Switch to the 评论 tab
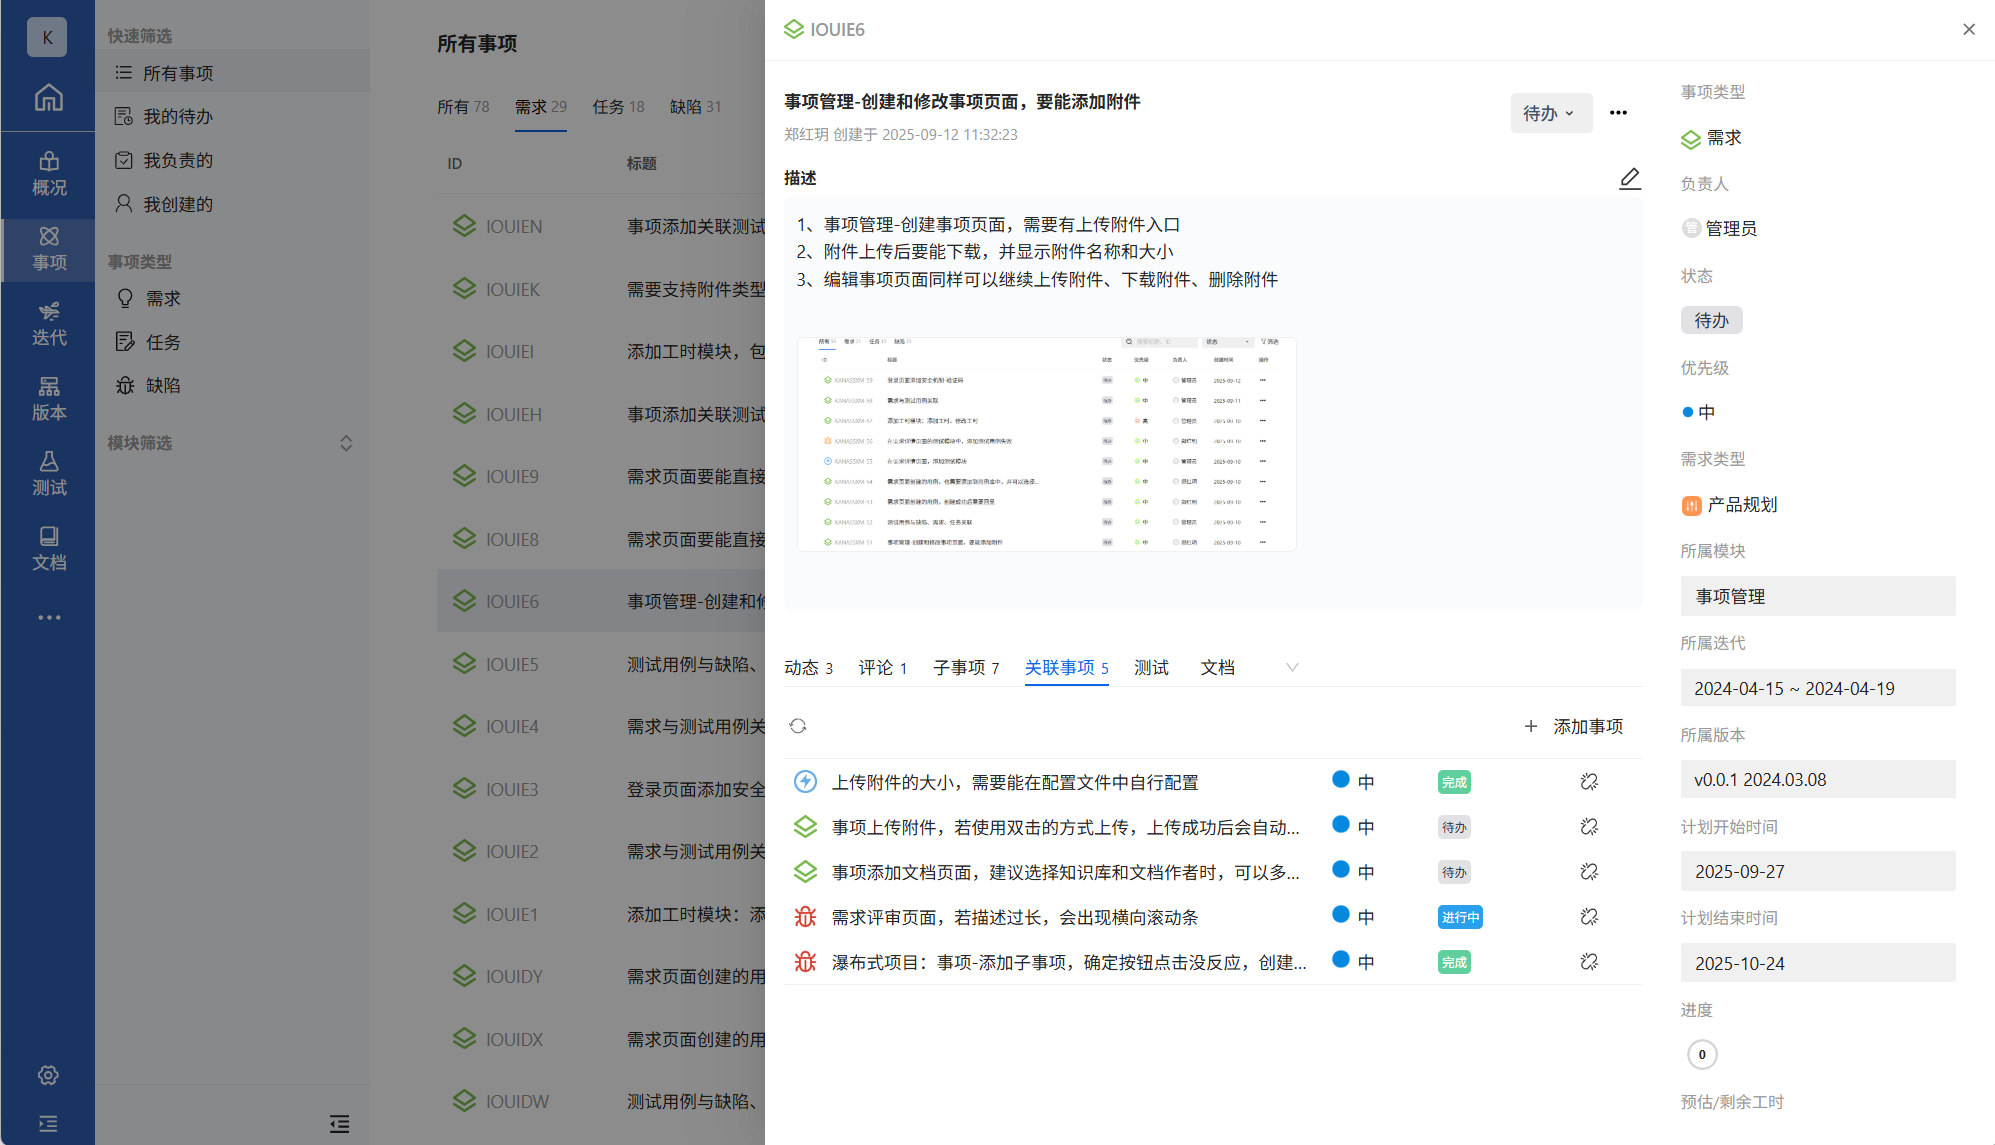Viewport: 1995px width, 1145px height. coord(882,667)
